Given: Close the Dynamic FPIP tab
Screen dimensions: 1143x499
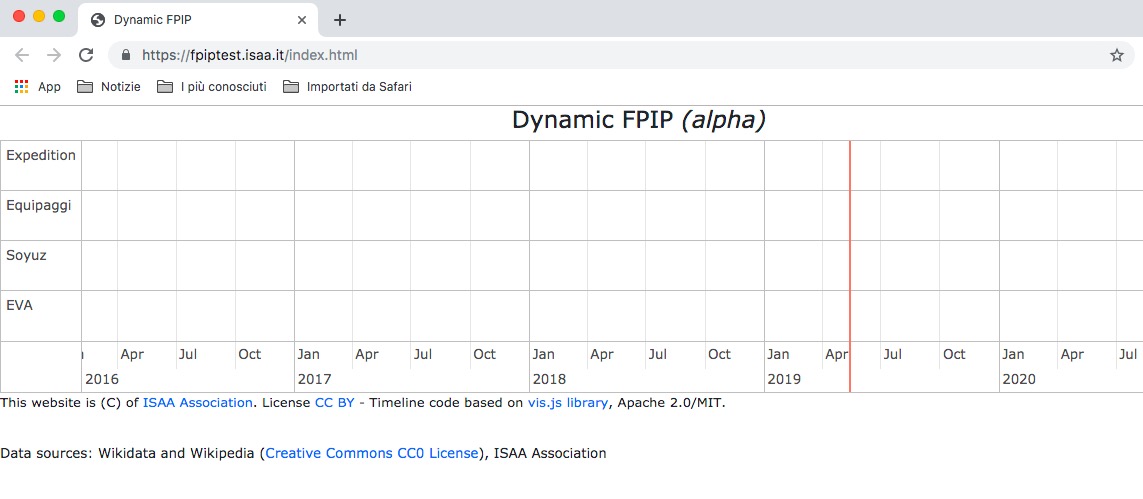Looking at the screenshot, I should (303, 20).
